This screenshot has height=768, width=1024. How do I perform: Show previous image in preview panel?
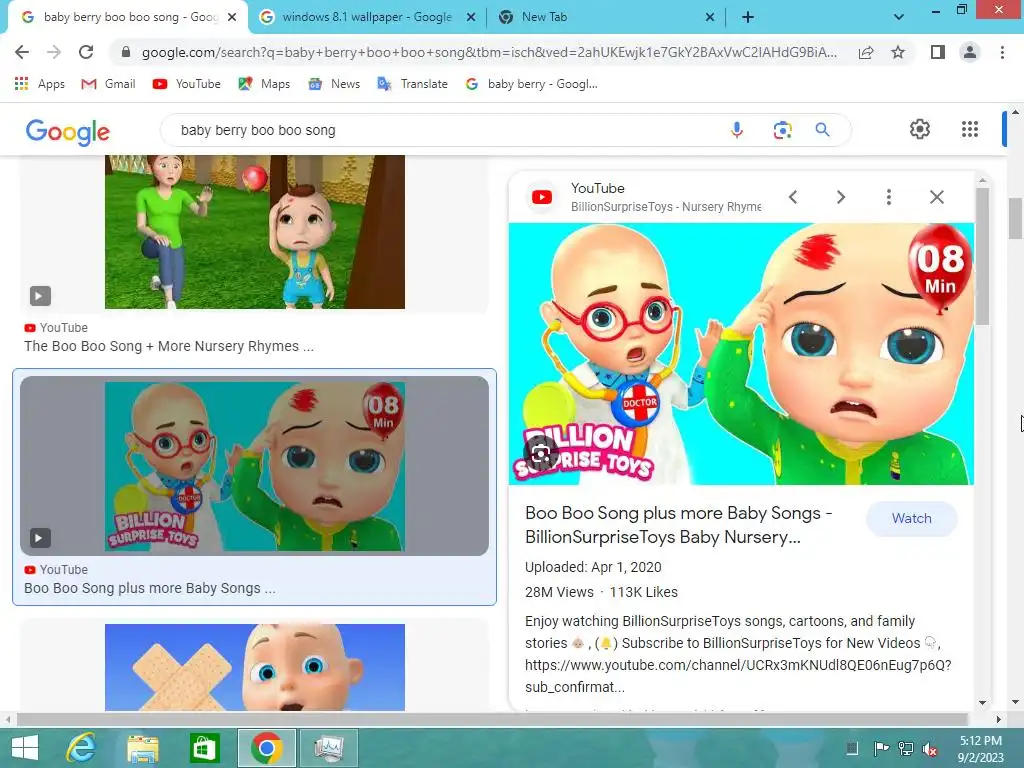[x=793, y=197]
